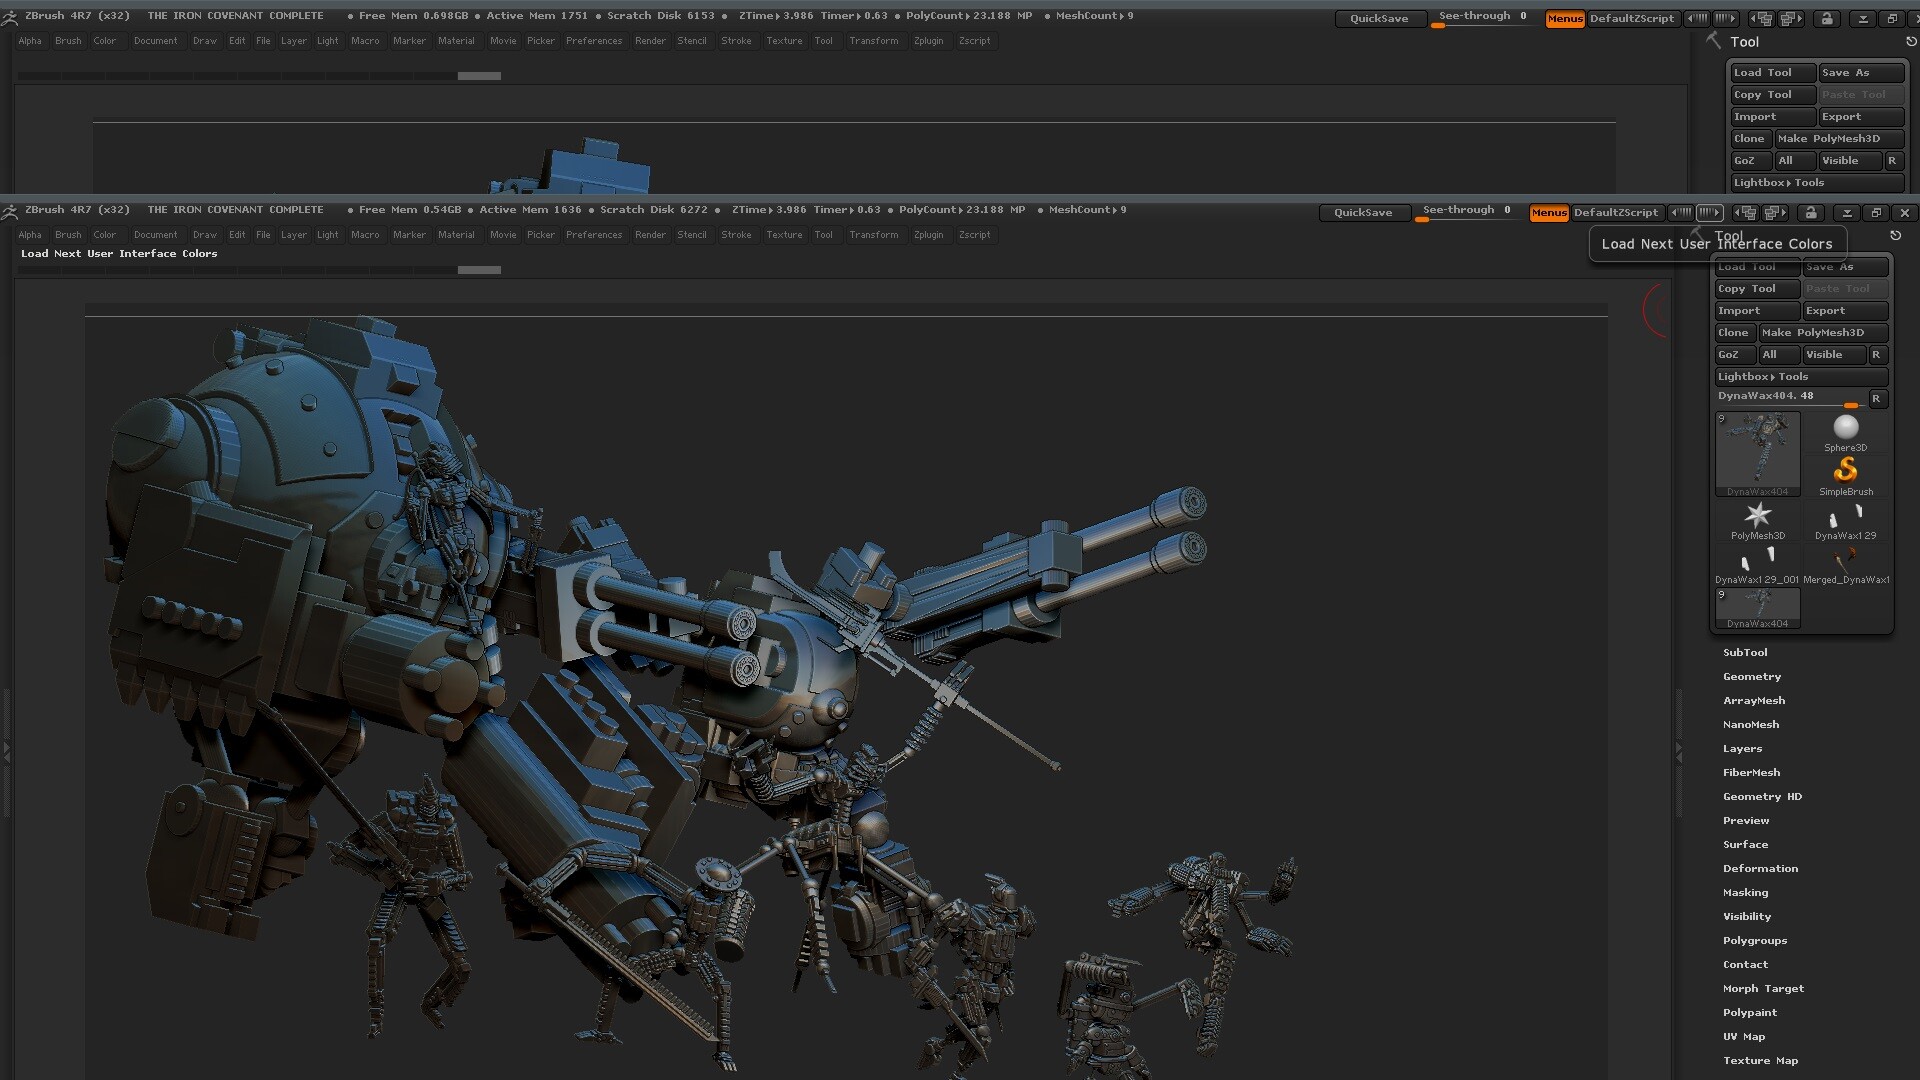The width and height of the screenshot is (1920, 1080).
Task: Toggle GoZ All in back window
Action: point(1795,161)
